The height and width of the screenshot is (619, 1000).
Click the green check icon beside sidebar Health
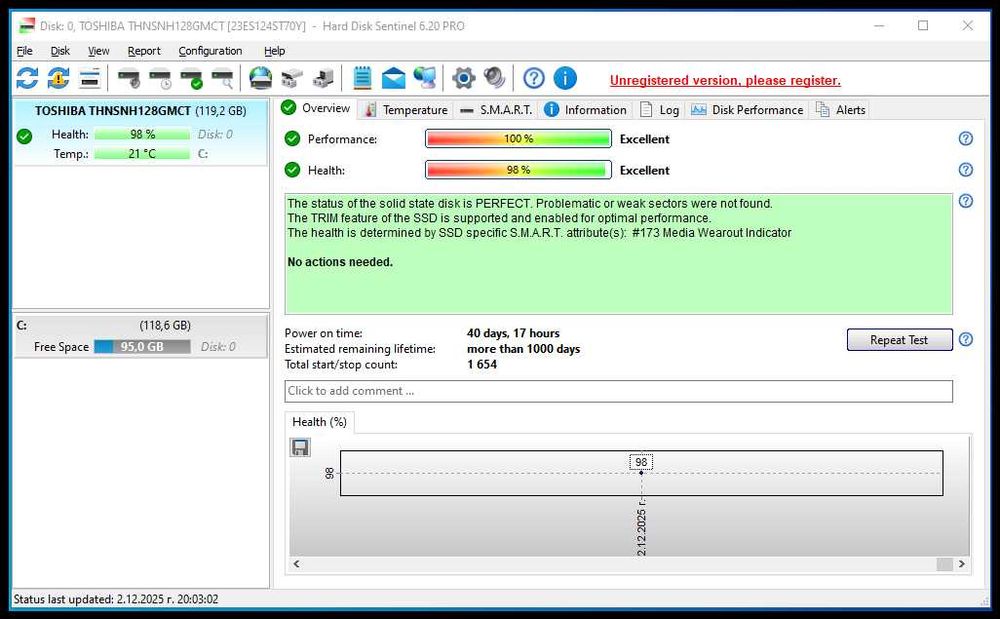click(24, 136)
